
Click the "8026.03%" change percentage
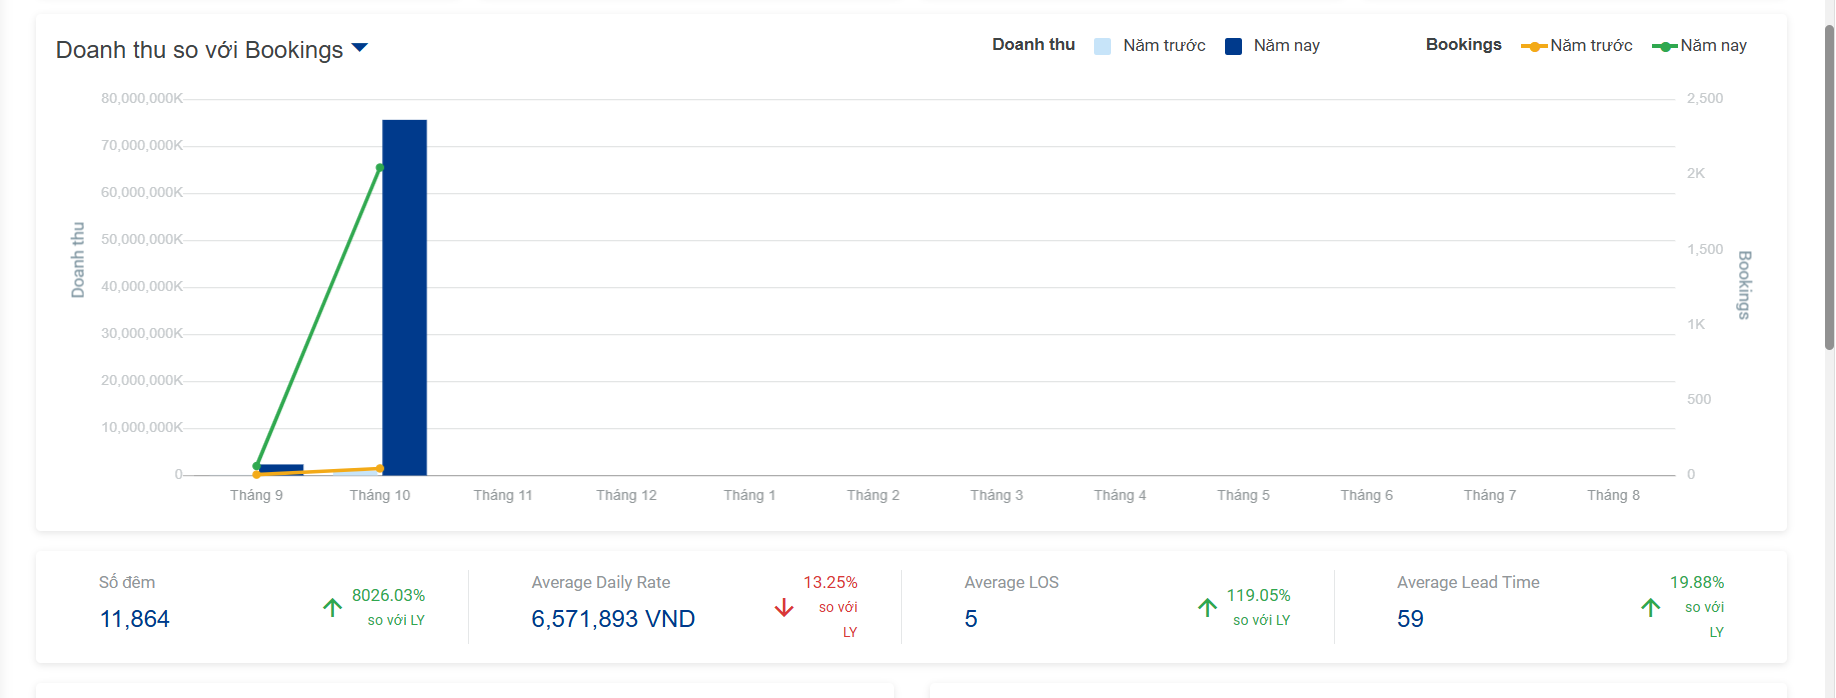388,595
